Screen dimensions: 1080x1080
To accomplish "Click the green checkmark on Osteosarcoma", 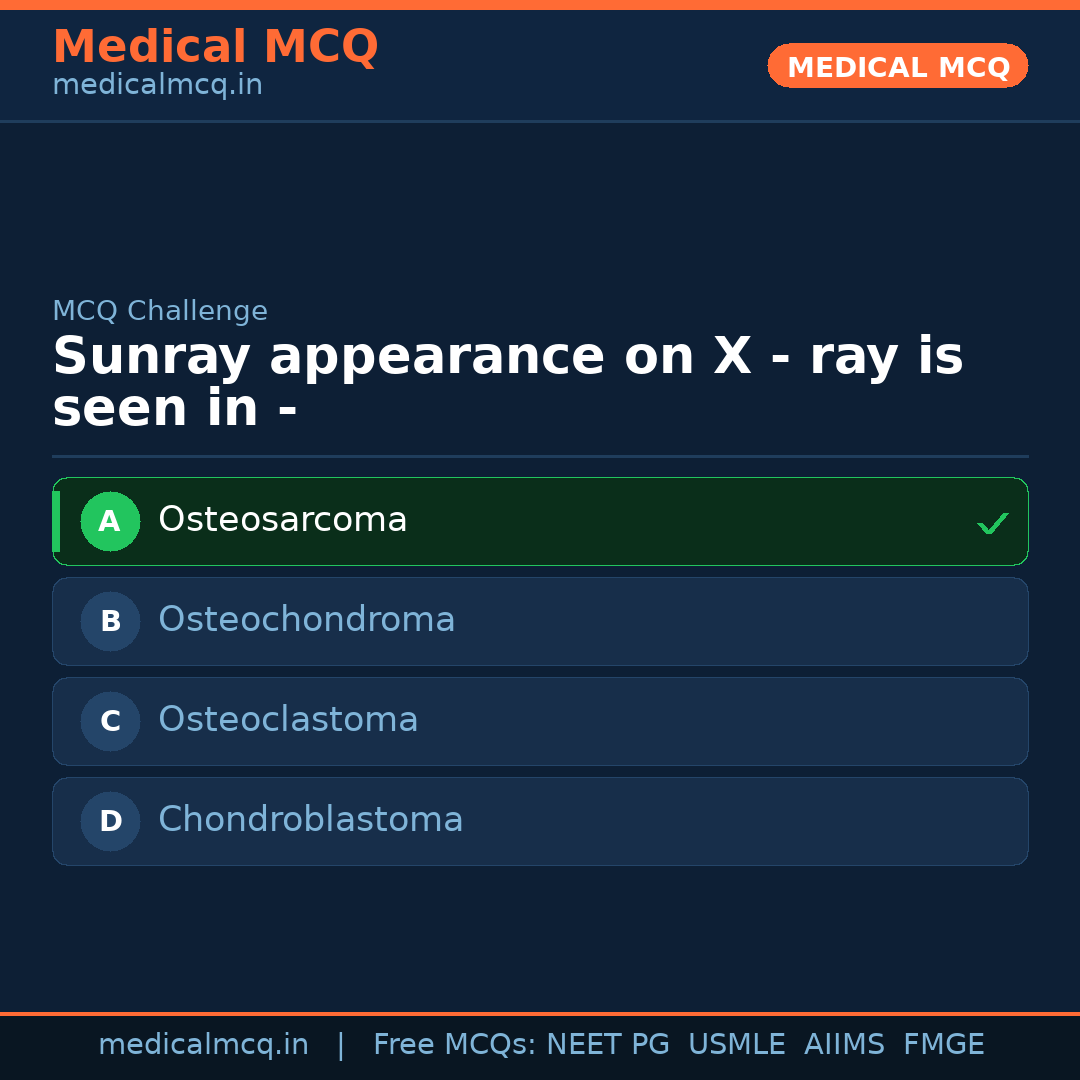I will coord(992,521).
